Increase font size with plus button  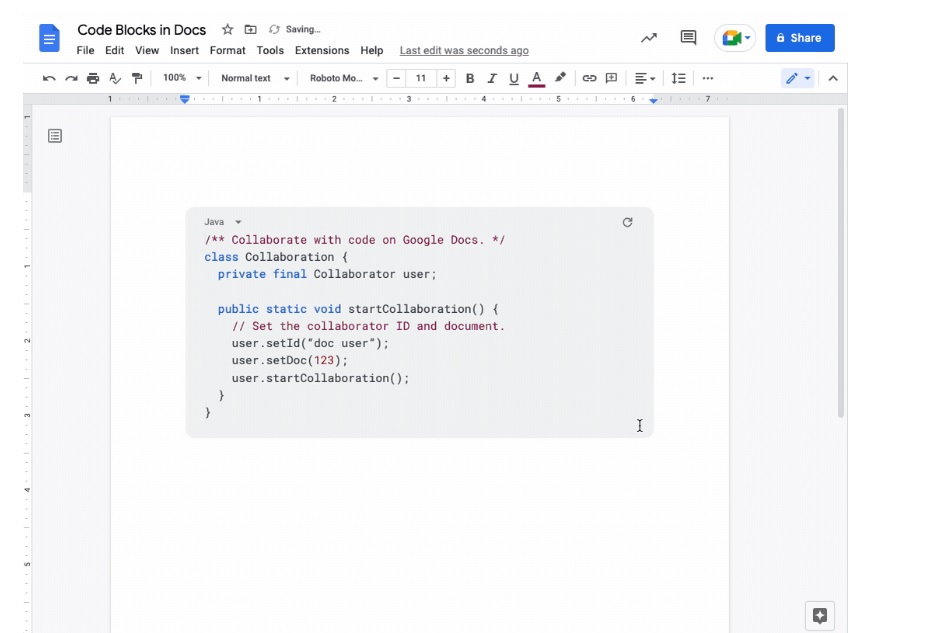[x=446, y=78]
